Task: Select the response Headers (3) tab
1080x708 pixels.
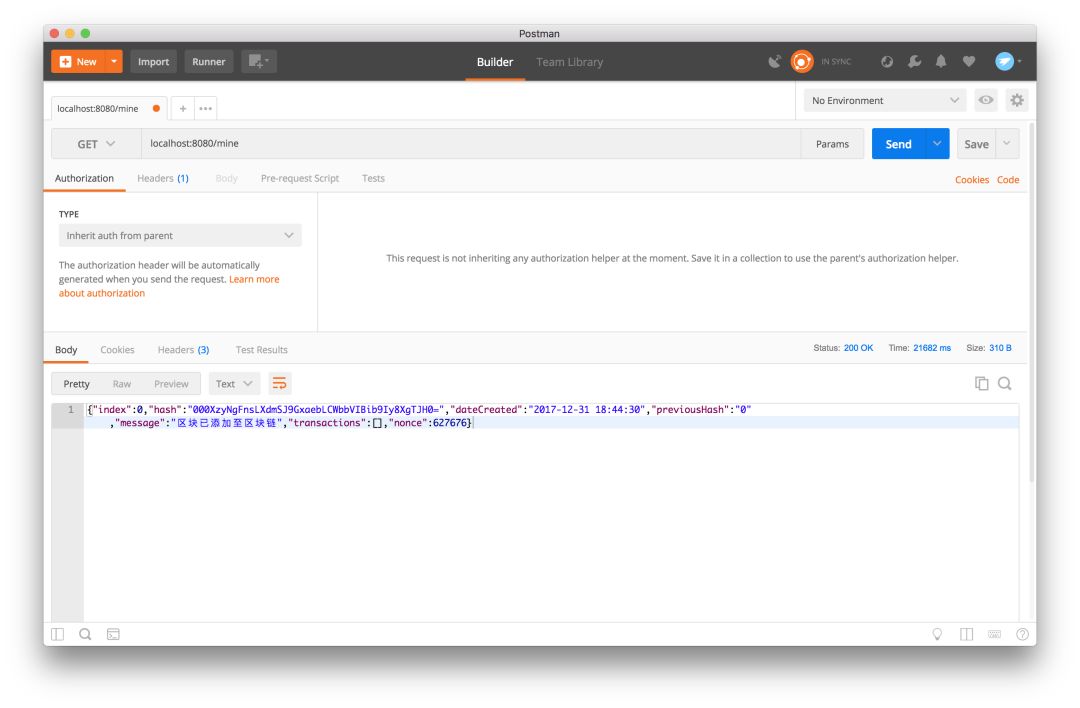Action: coord(183,350)
